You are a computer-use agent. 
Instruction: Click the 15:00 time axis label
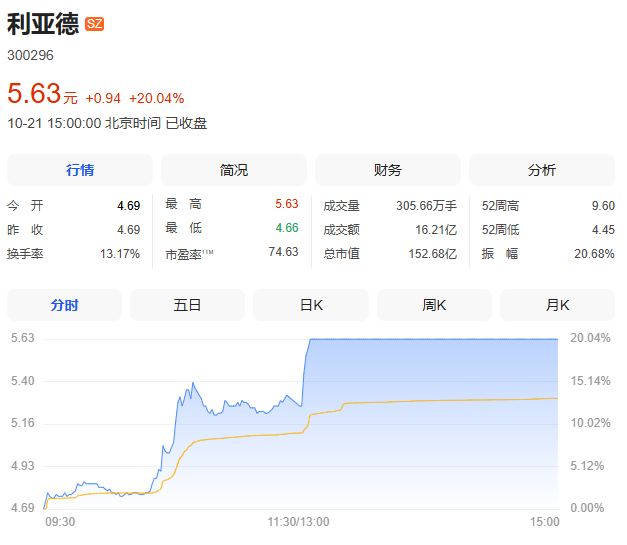[x=545, y=522]
